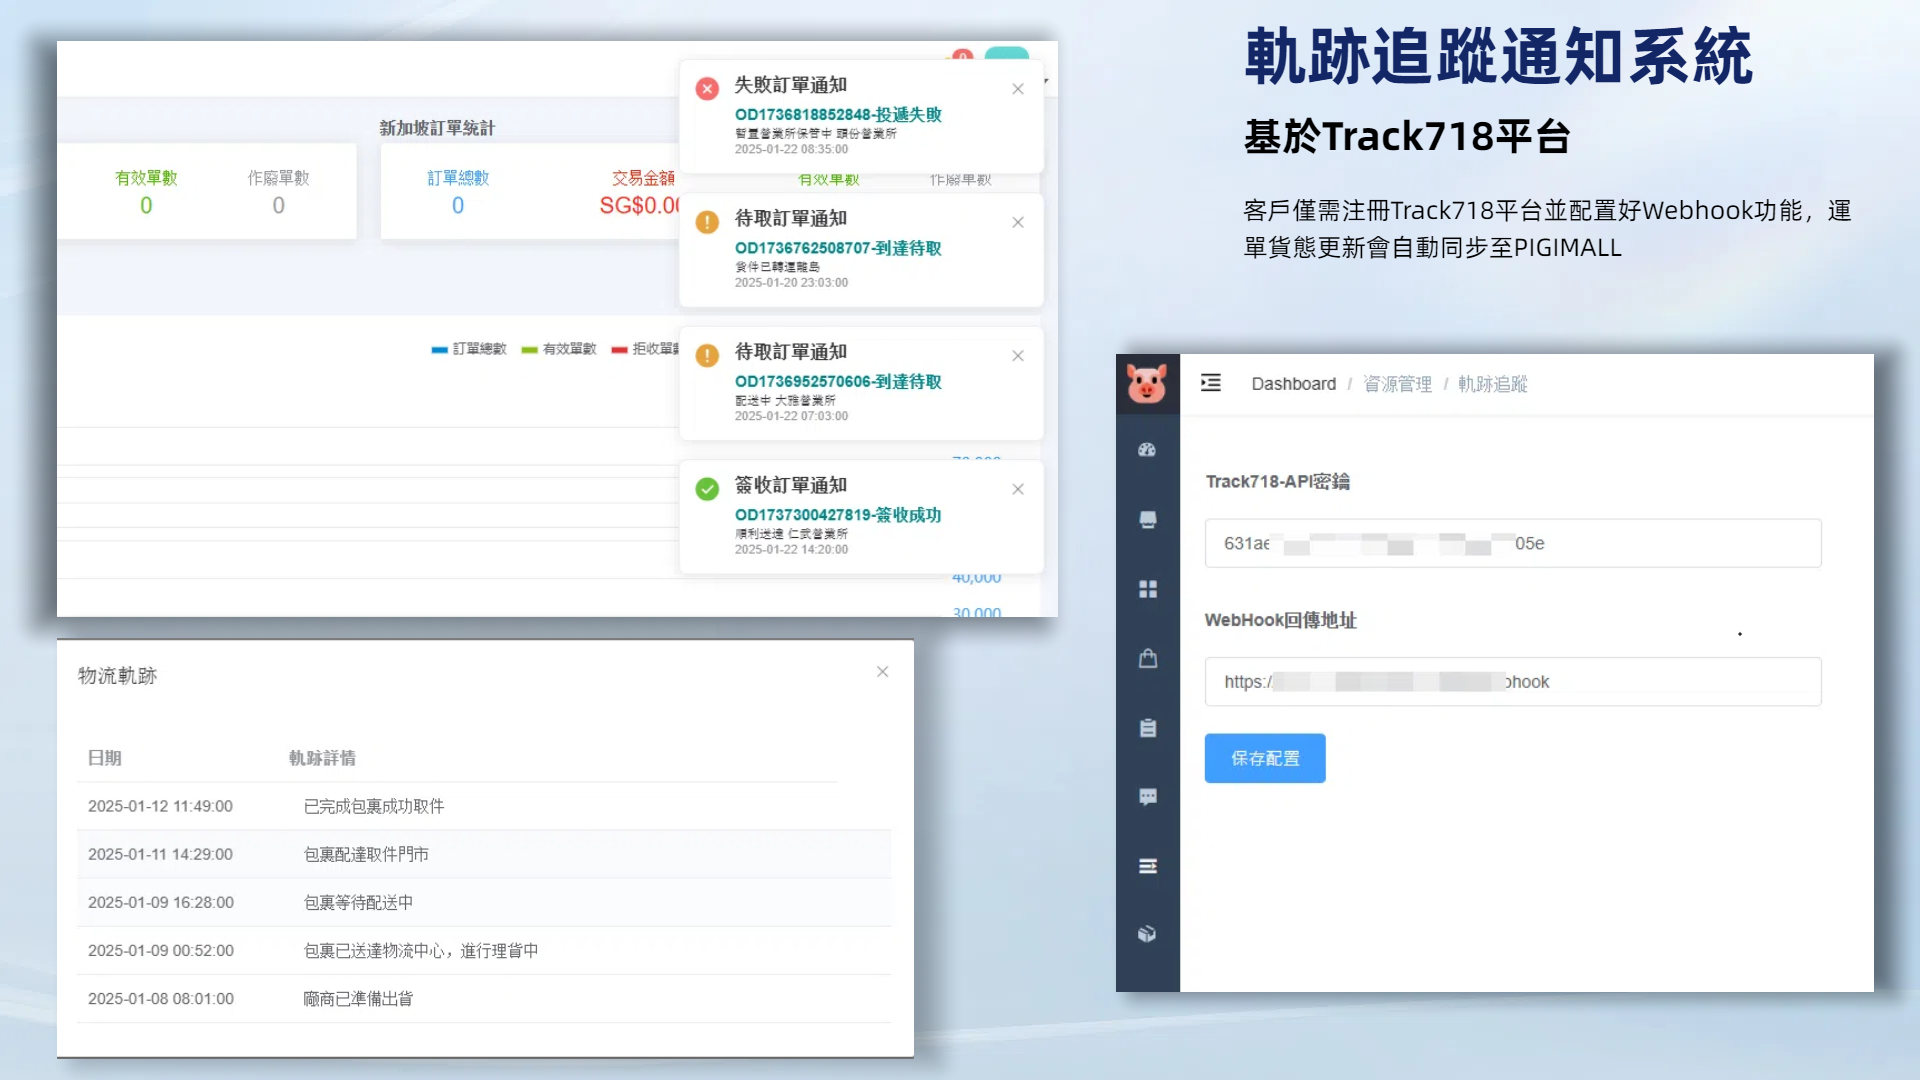This screenshot has height=1080, width=1920.
Task: Dismiss the 失敗訂單通知 notification
Action: (1018, 89)
